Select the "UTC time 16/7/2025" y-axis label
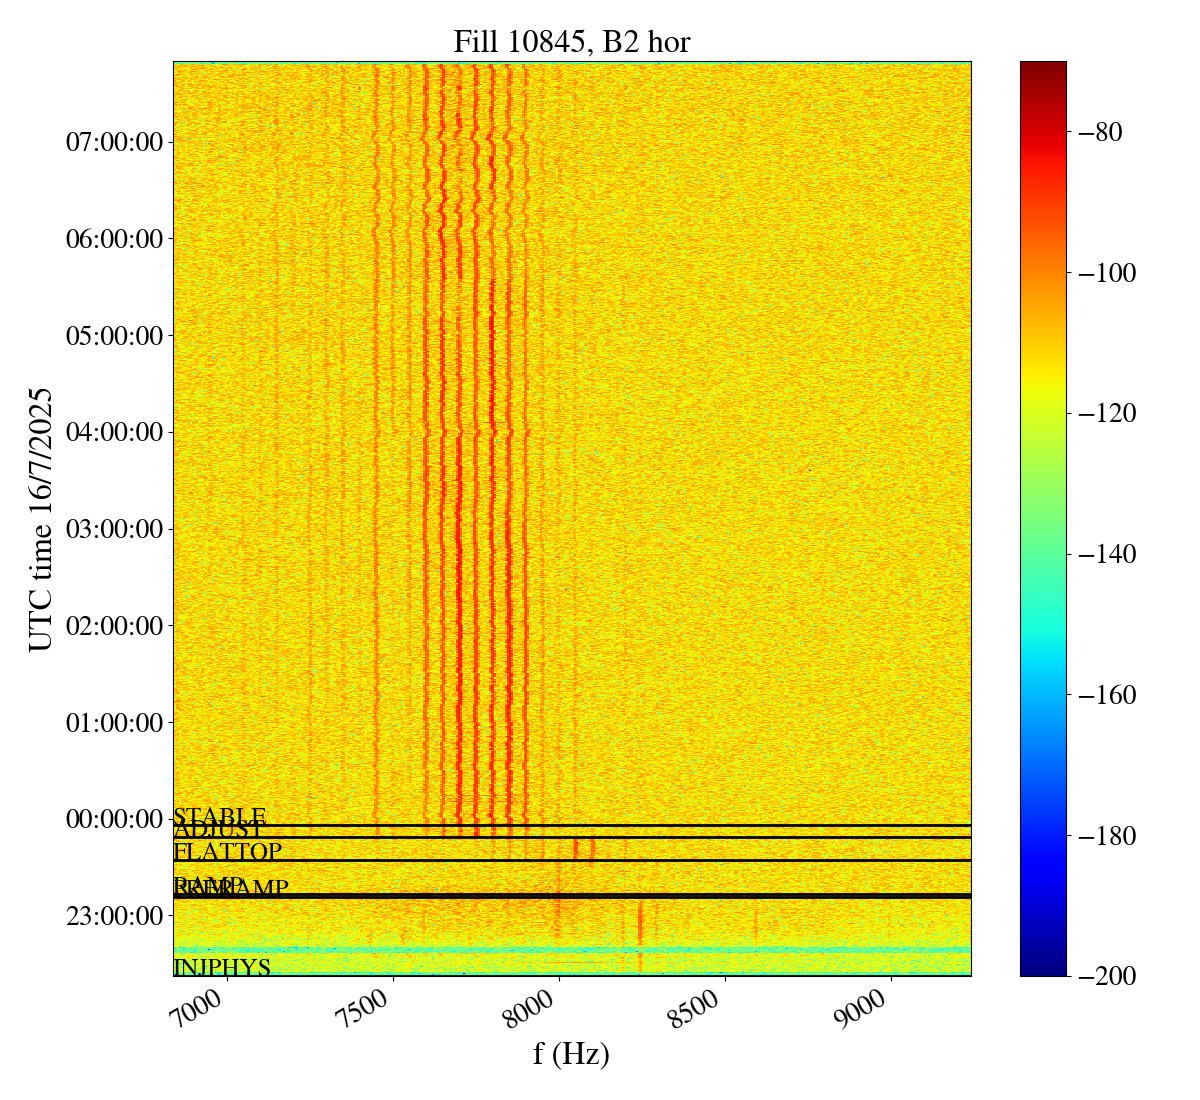The image size is (1200, 1100). pyautogui.click(x=41, y=519)
